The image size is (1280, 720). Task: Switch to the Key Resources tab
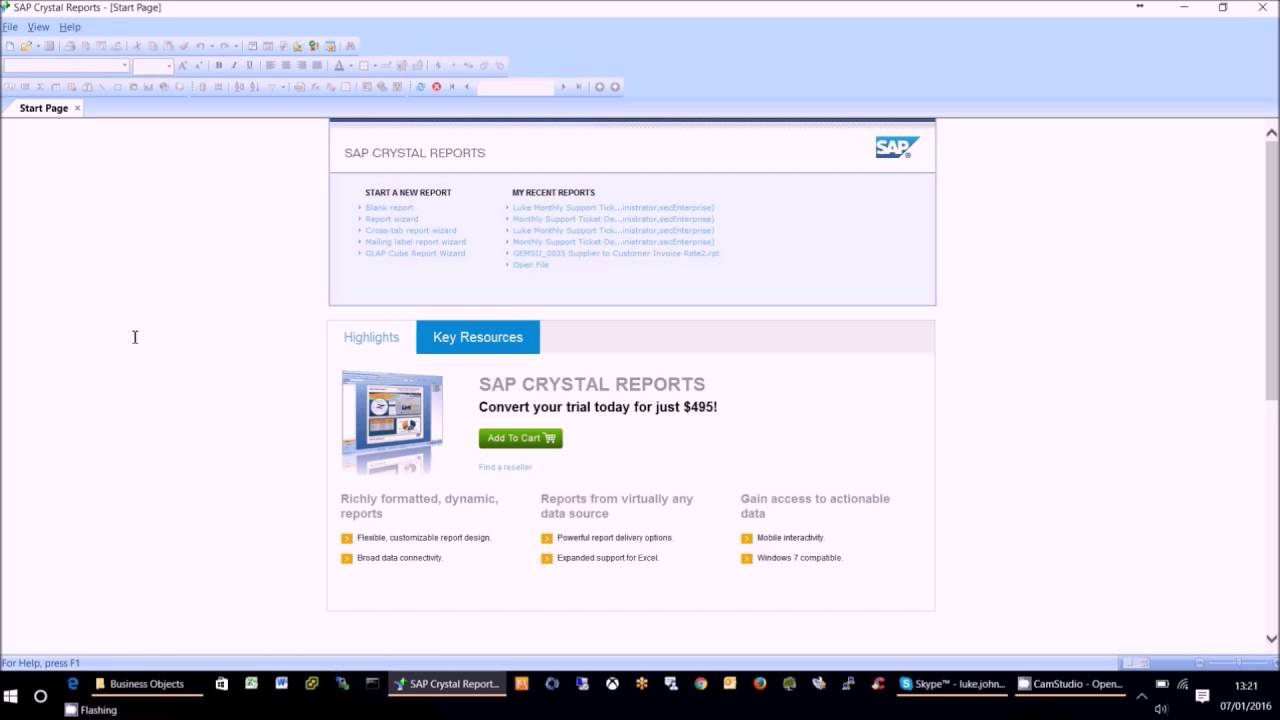point(478,337)
